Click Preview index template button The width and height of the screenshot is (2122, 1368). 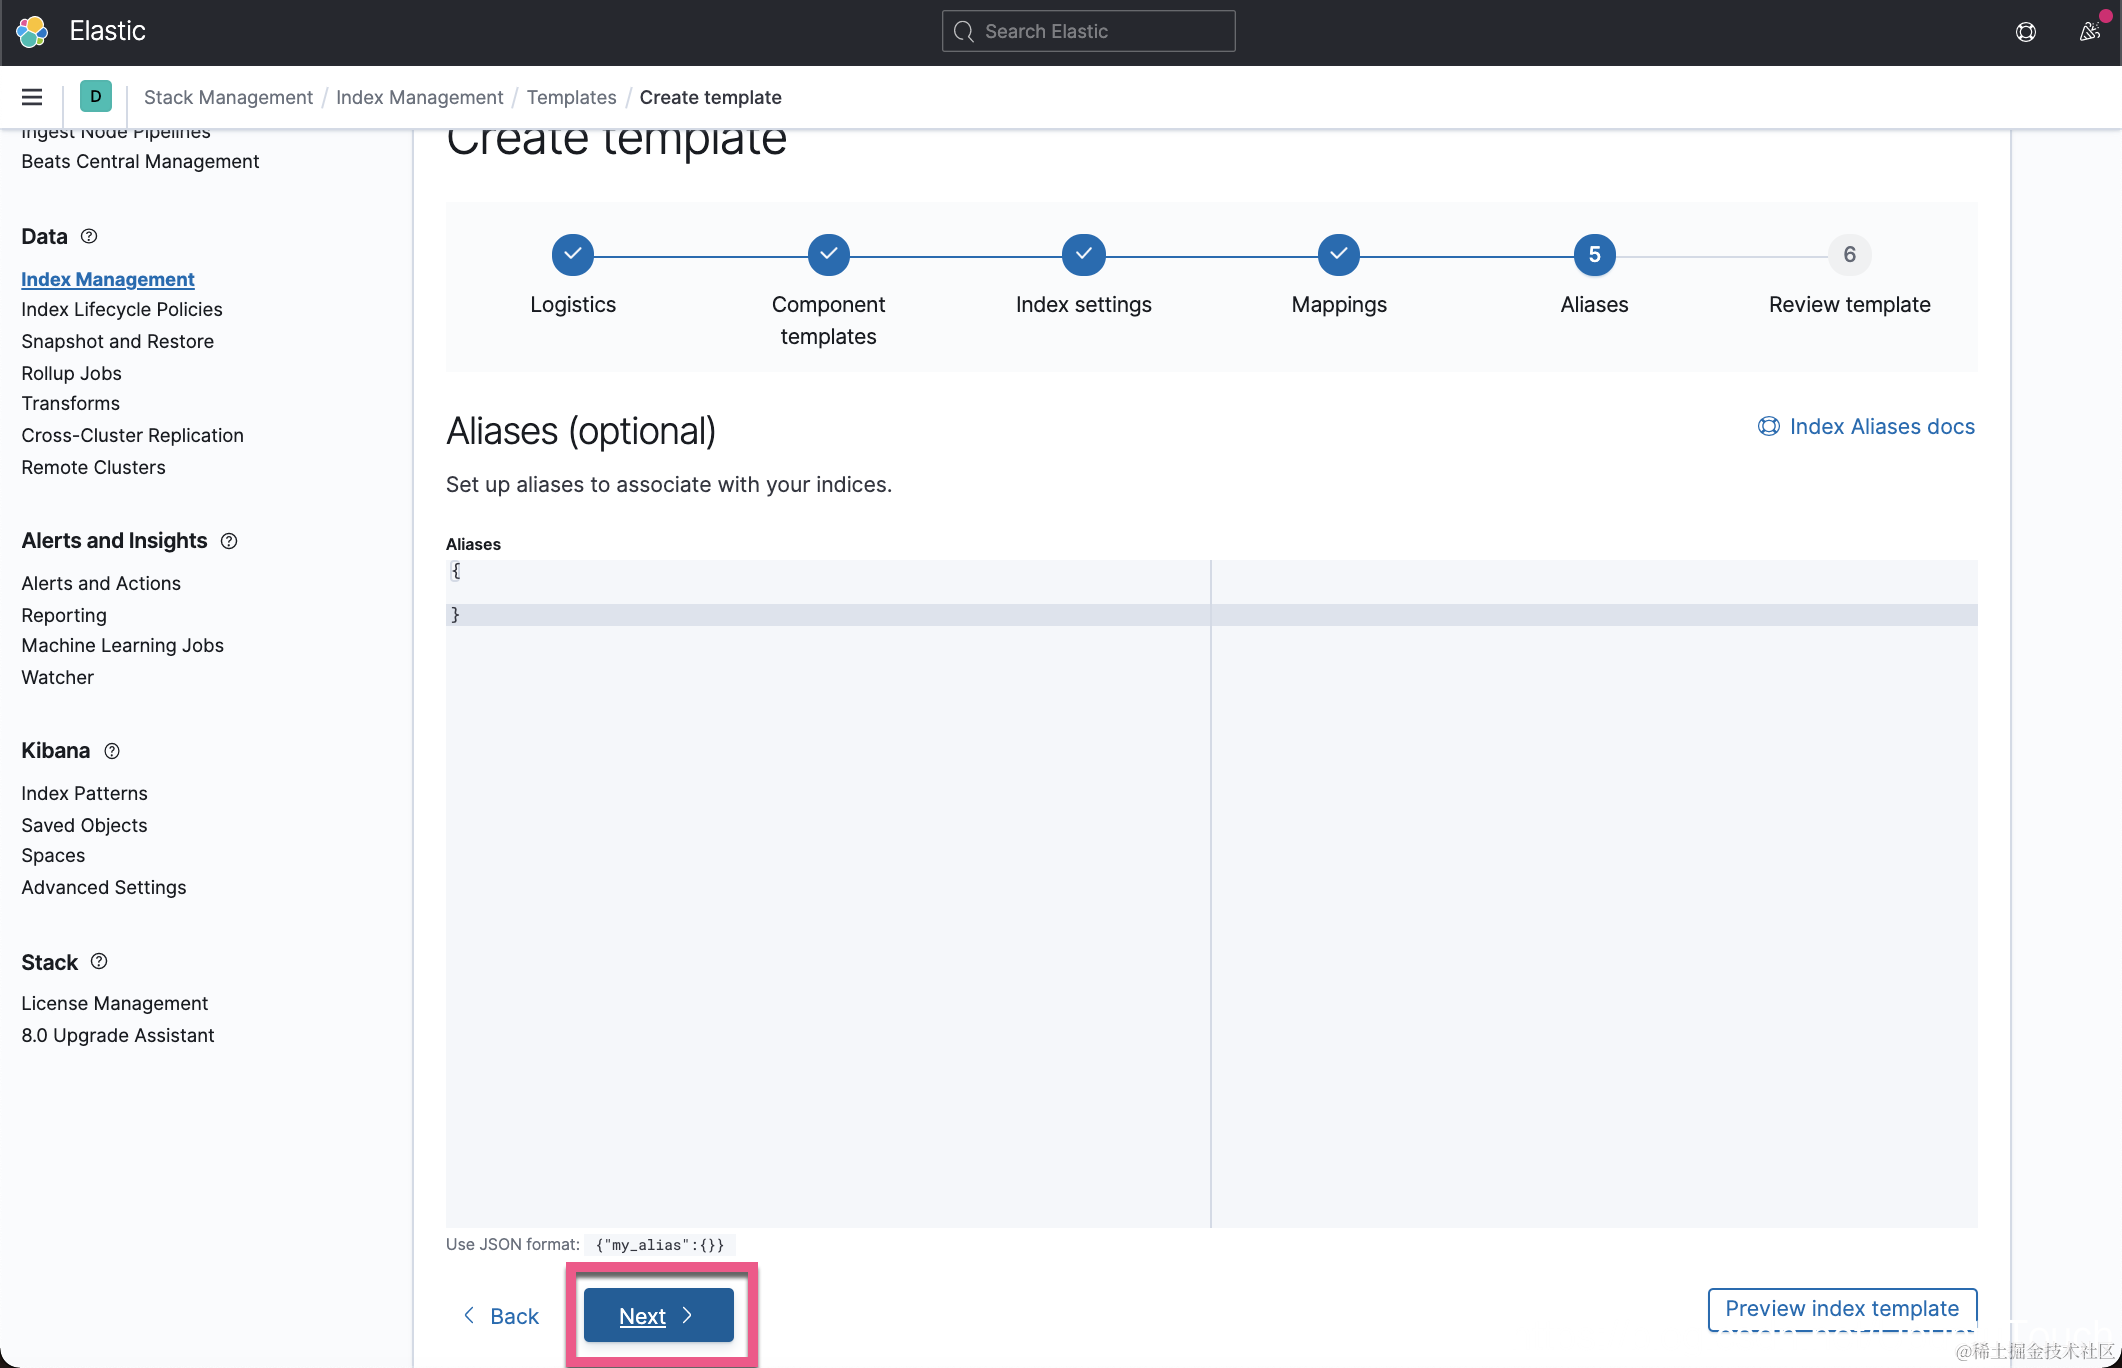tap(1841, 1308)
